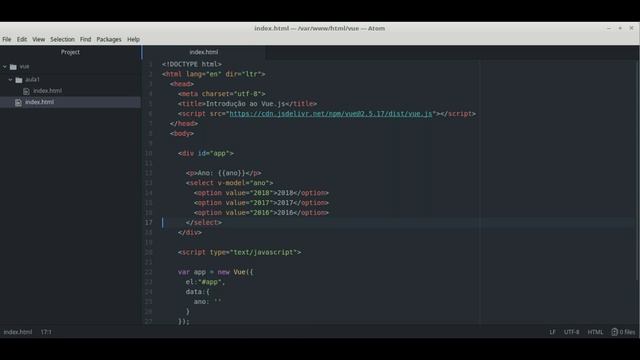Select the aula1 folder row
The height and width of the screenshot is (360, 640).
point(70,80)
